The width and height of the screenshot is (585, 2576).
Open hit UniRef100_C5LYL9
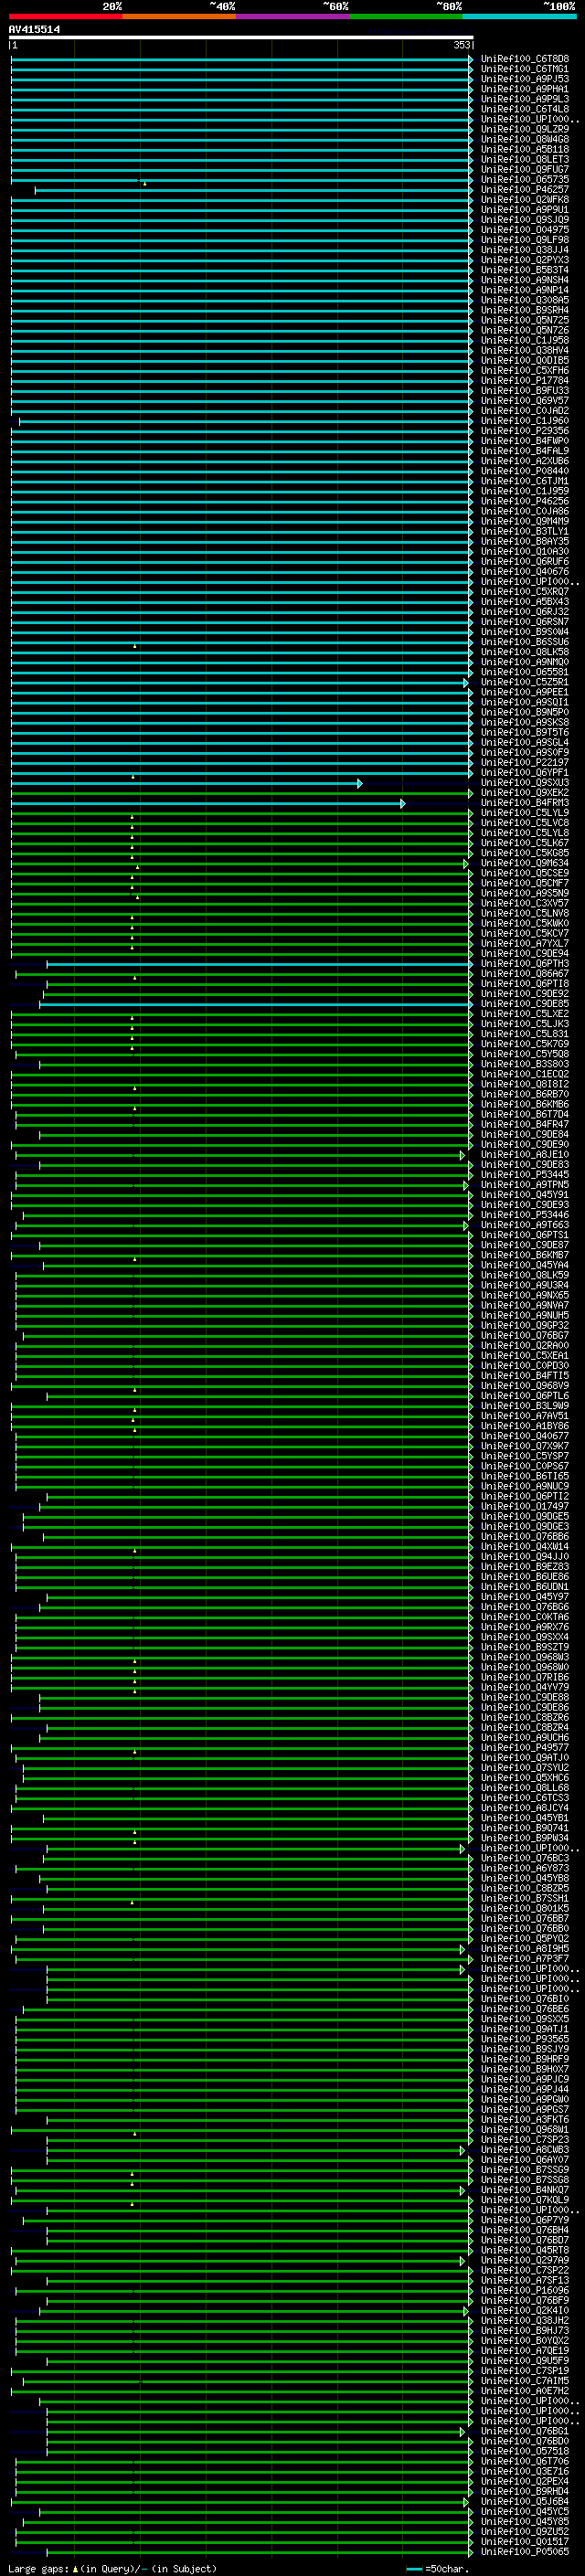tap(525, 813)
